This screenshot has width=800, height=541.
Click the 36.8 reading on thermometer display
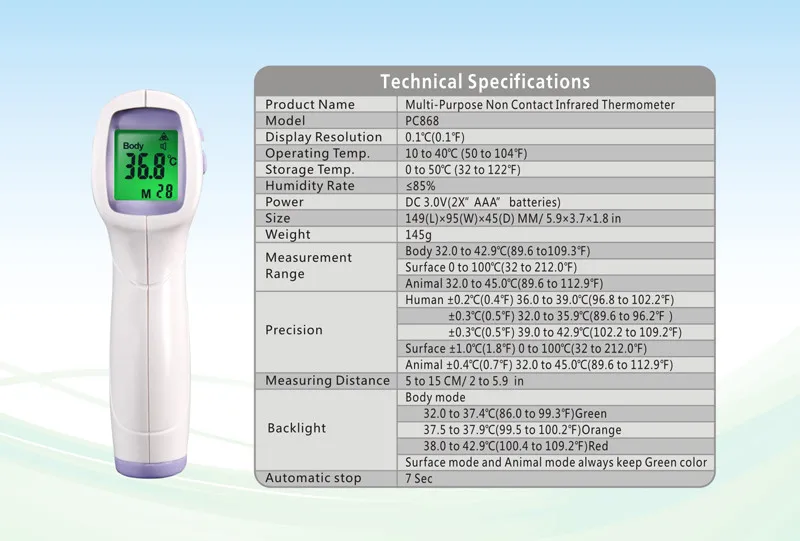(145, 166)
